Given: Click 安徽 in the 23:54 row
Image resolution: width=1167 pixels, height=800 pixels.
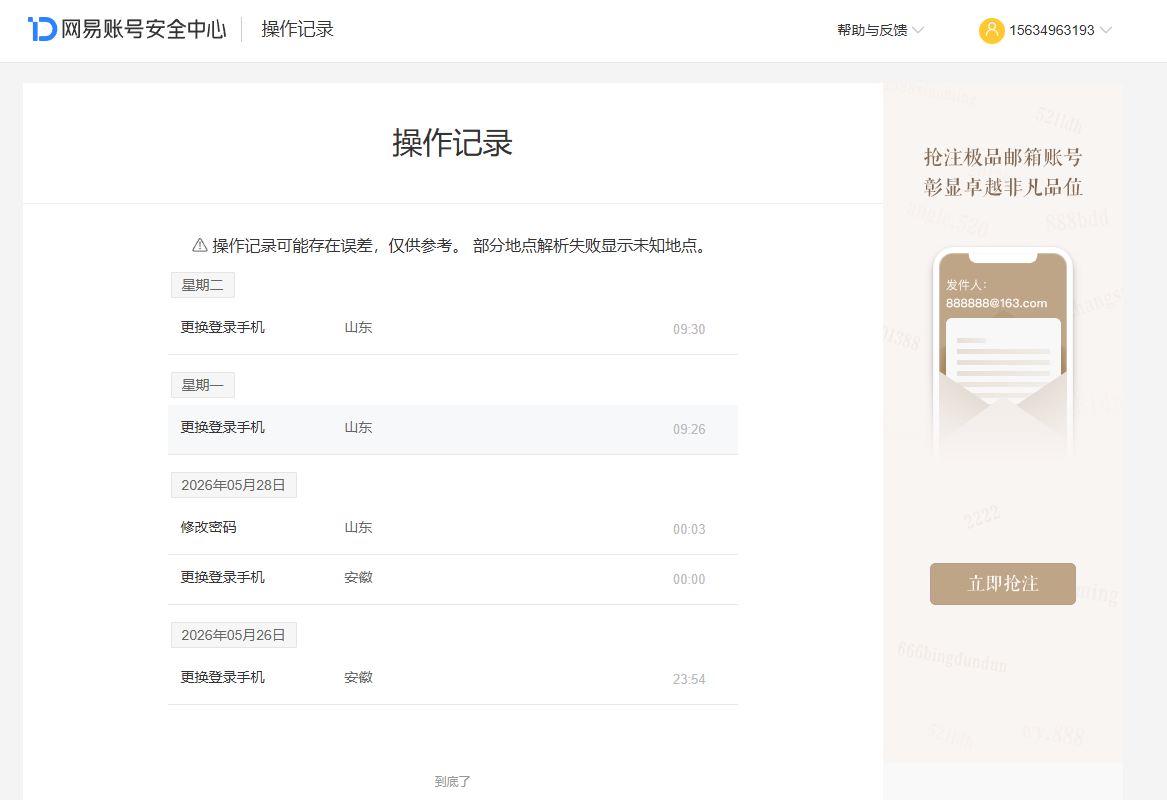Looking at the screenshot, I should 358,677.
